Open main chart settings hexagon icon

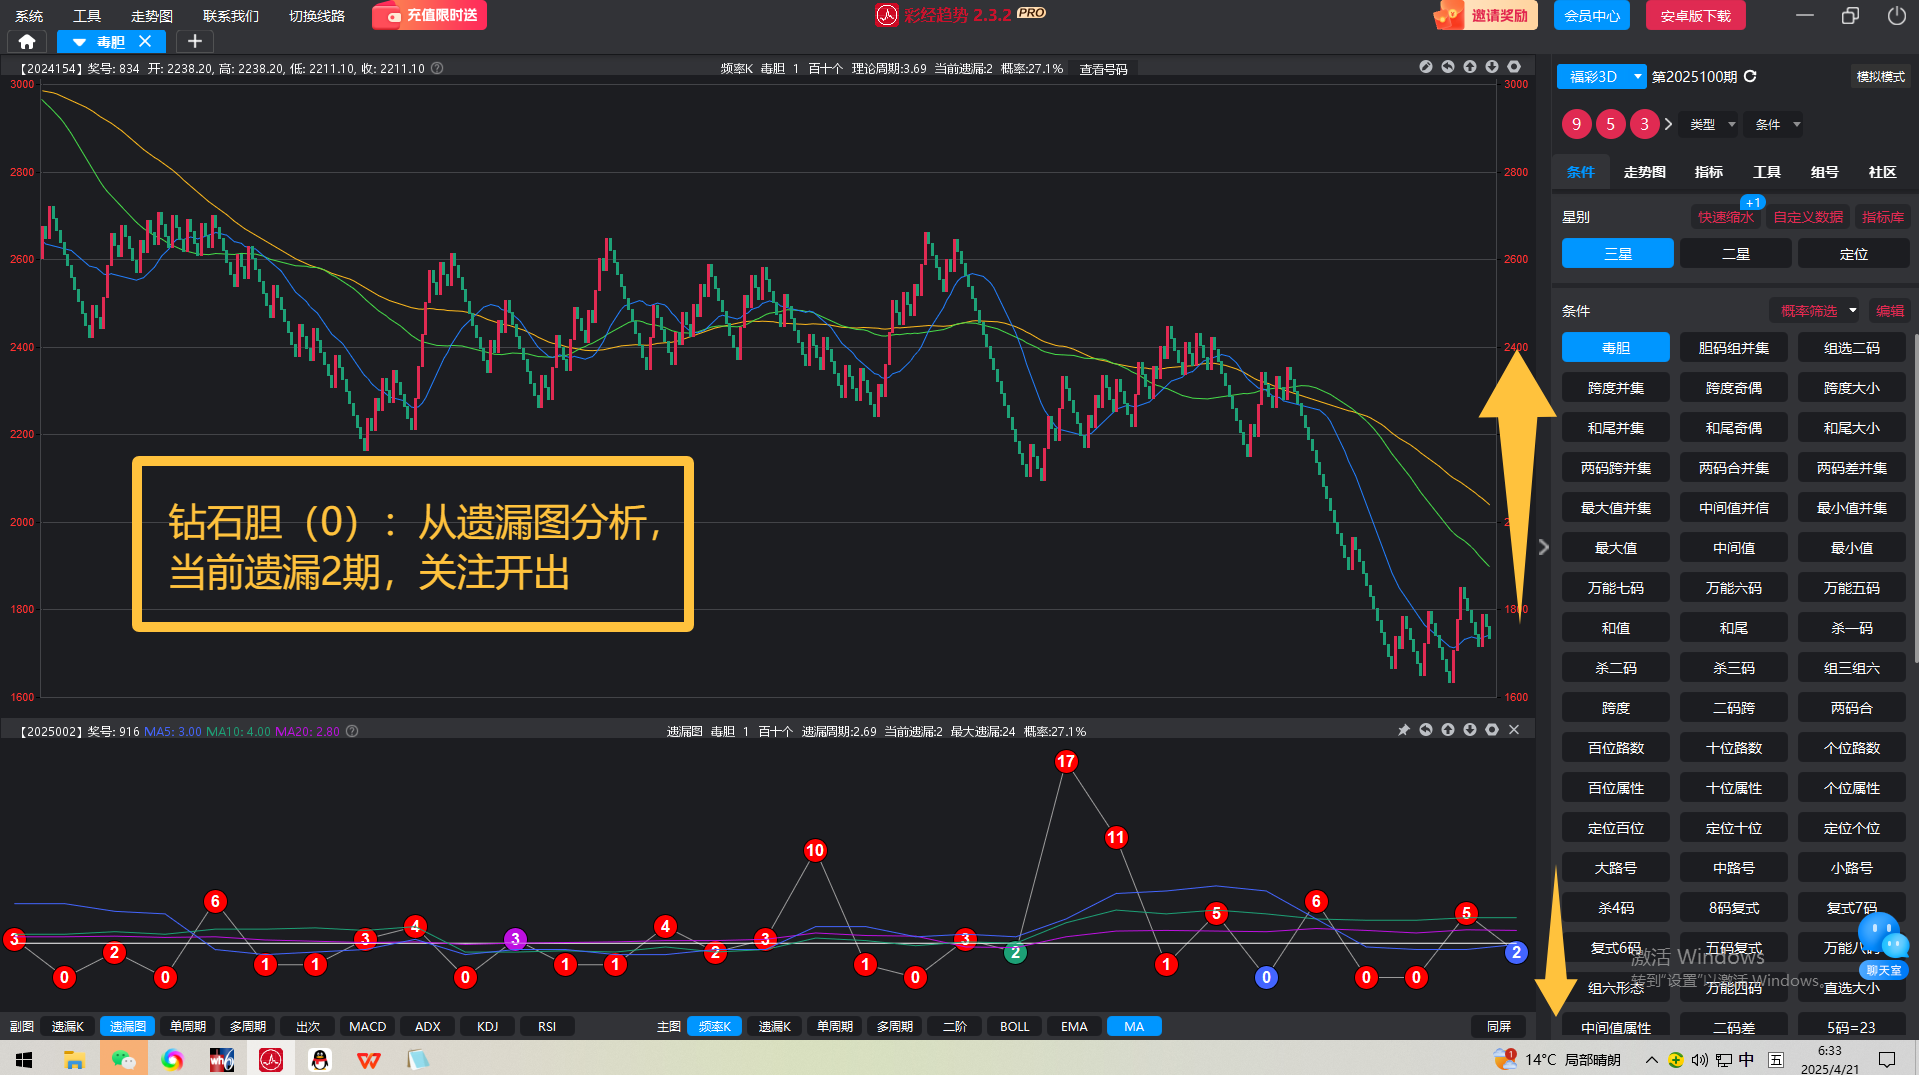coord(1514,67)
